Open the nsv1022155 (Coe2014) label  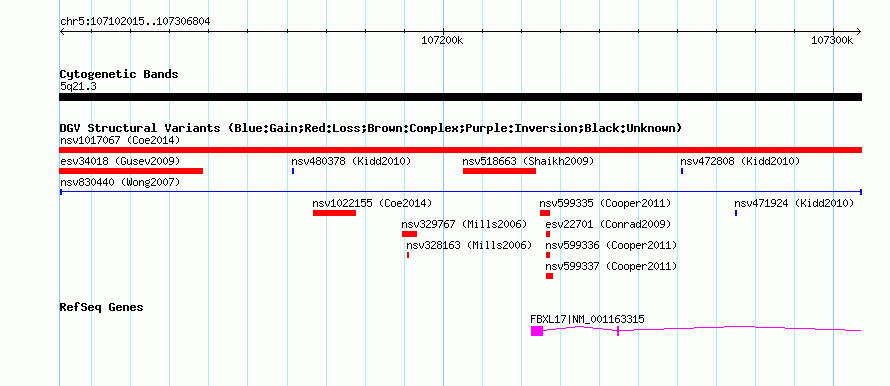point(372,203)
